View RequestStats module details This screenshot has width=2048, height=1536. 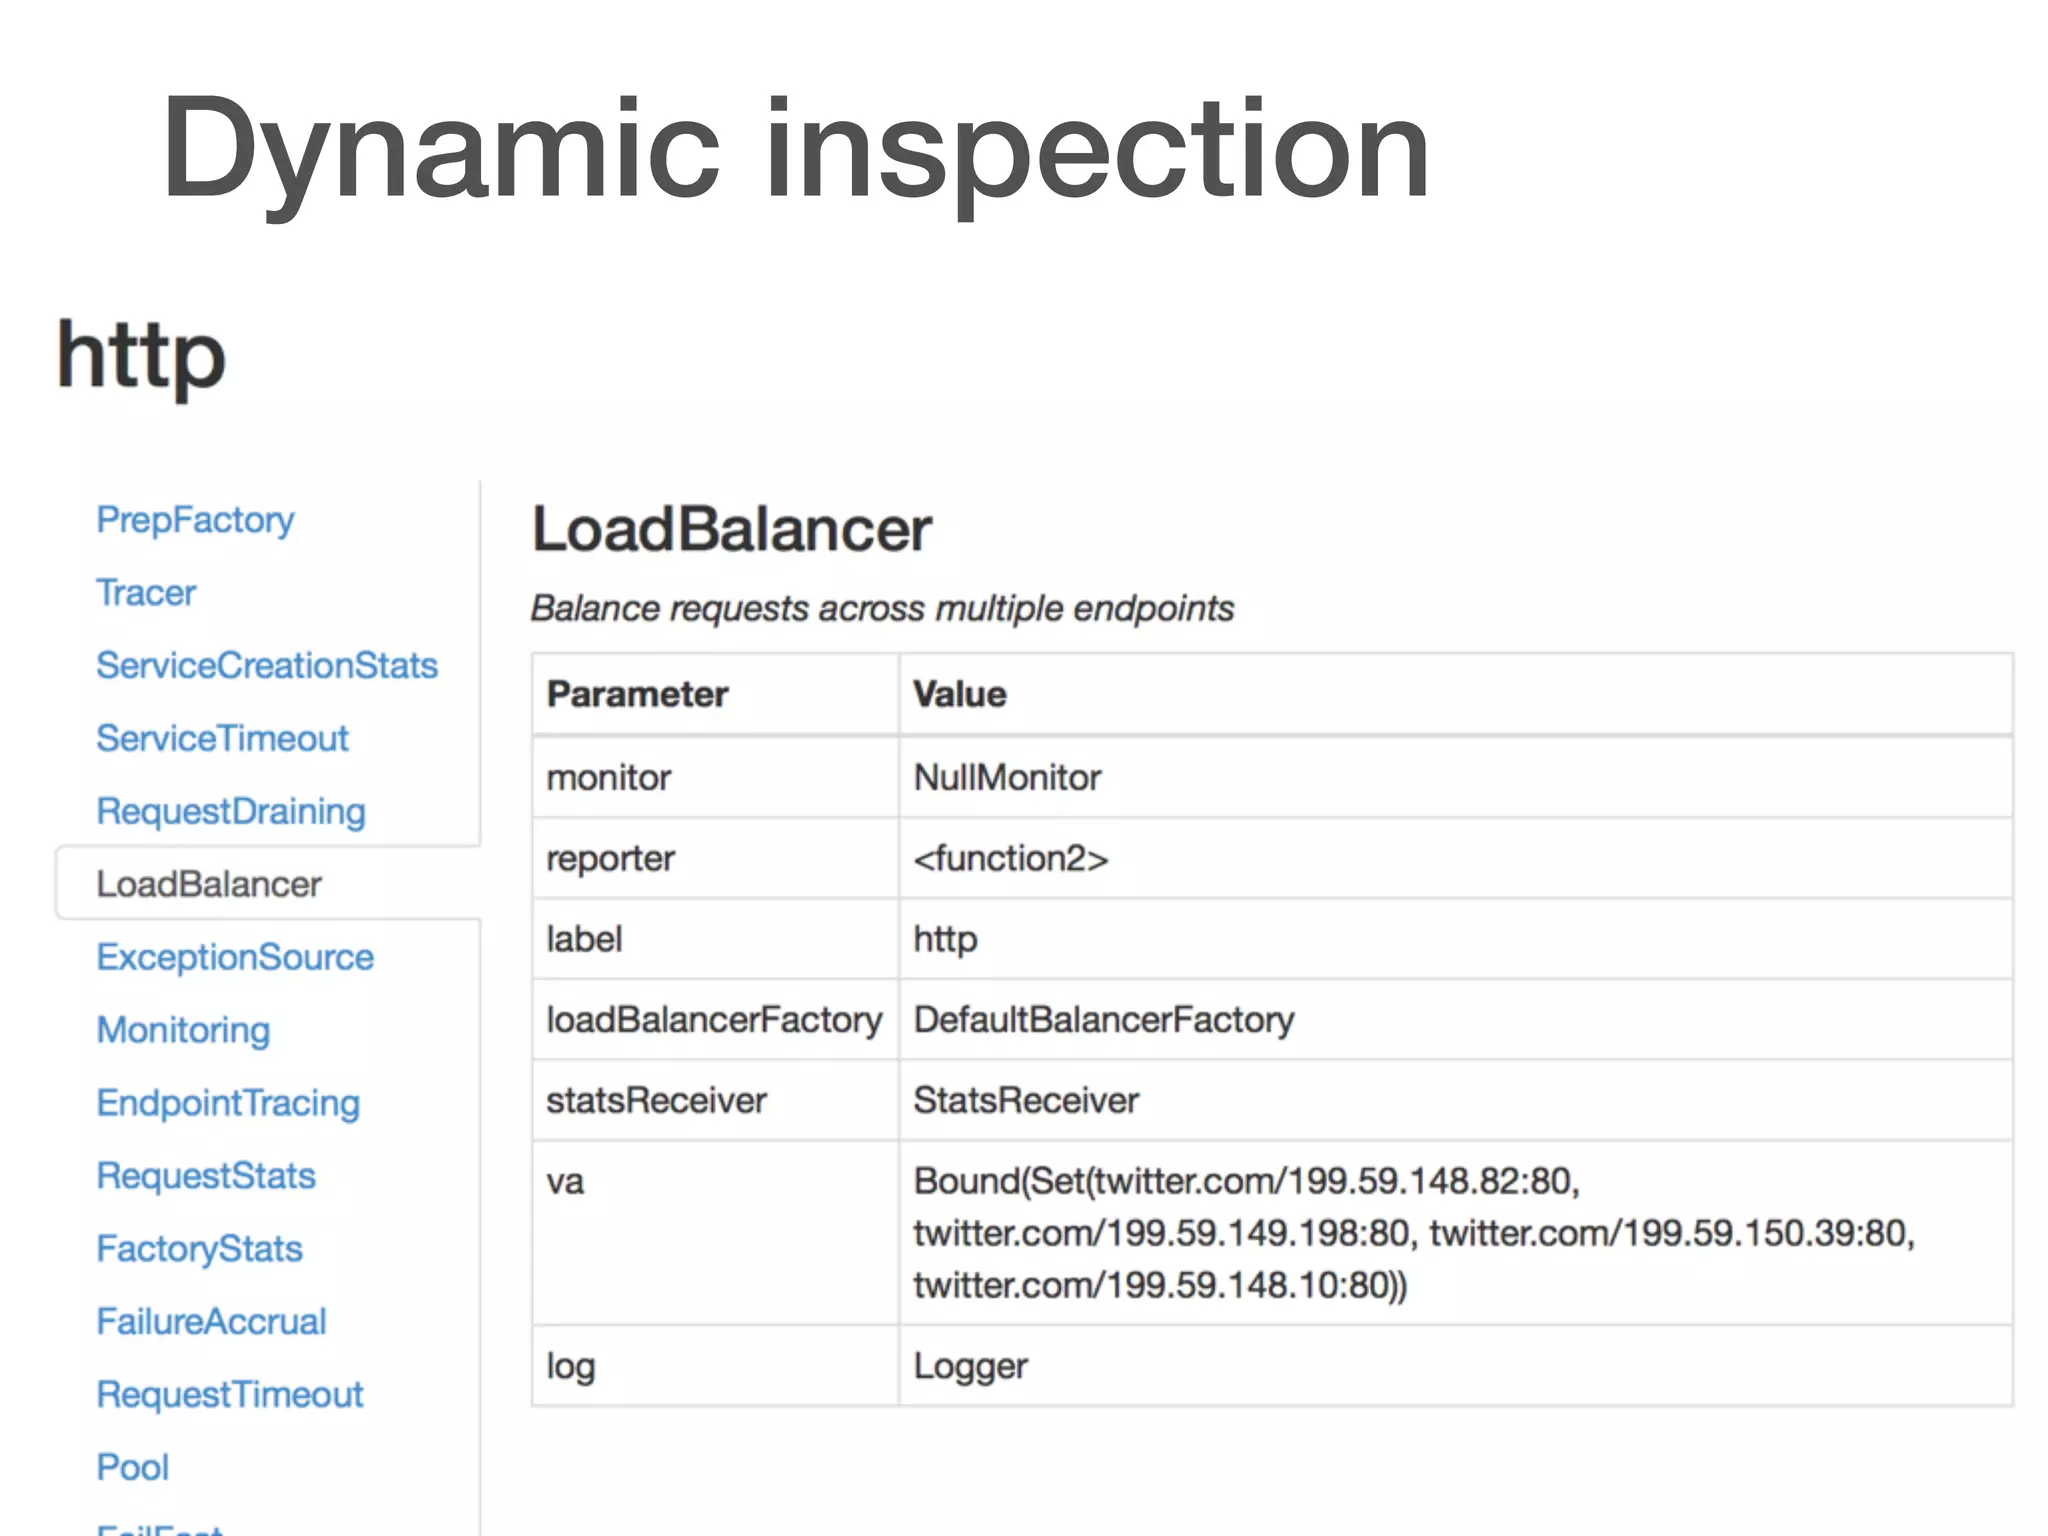tap(206, 1176)
